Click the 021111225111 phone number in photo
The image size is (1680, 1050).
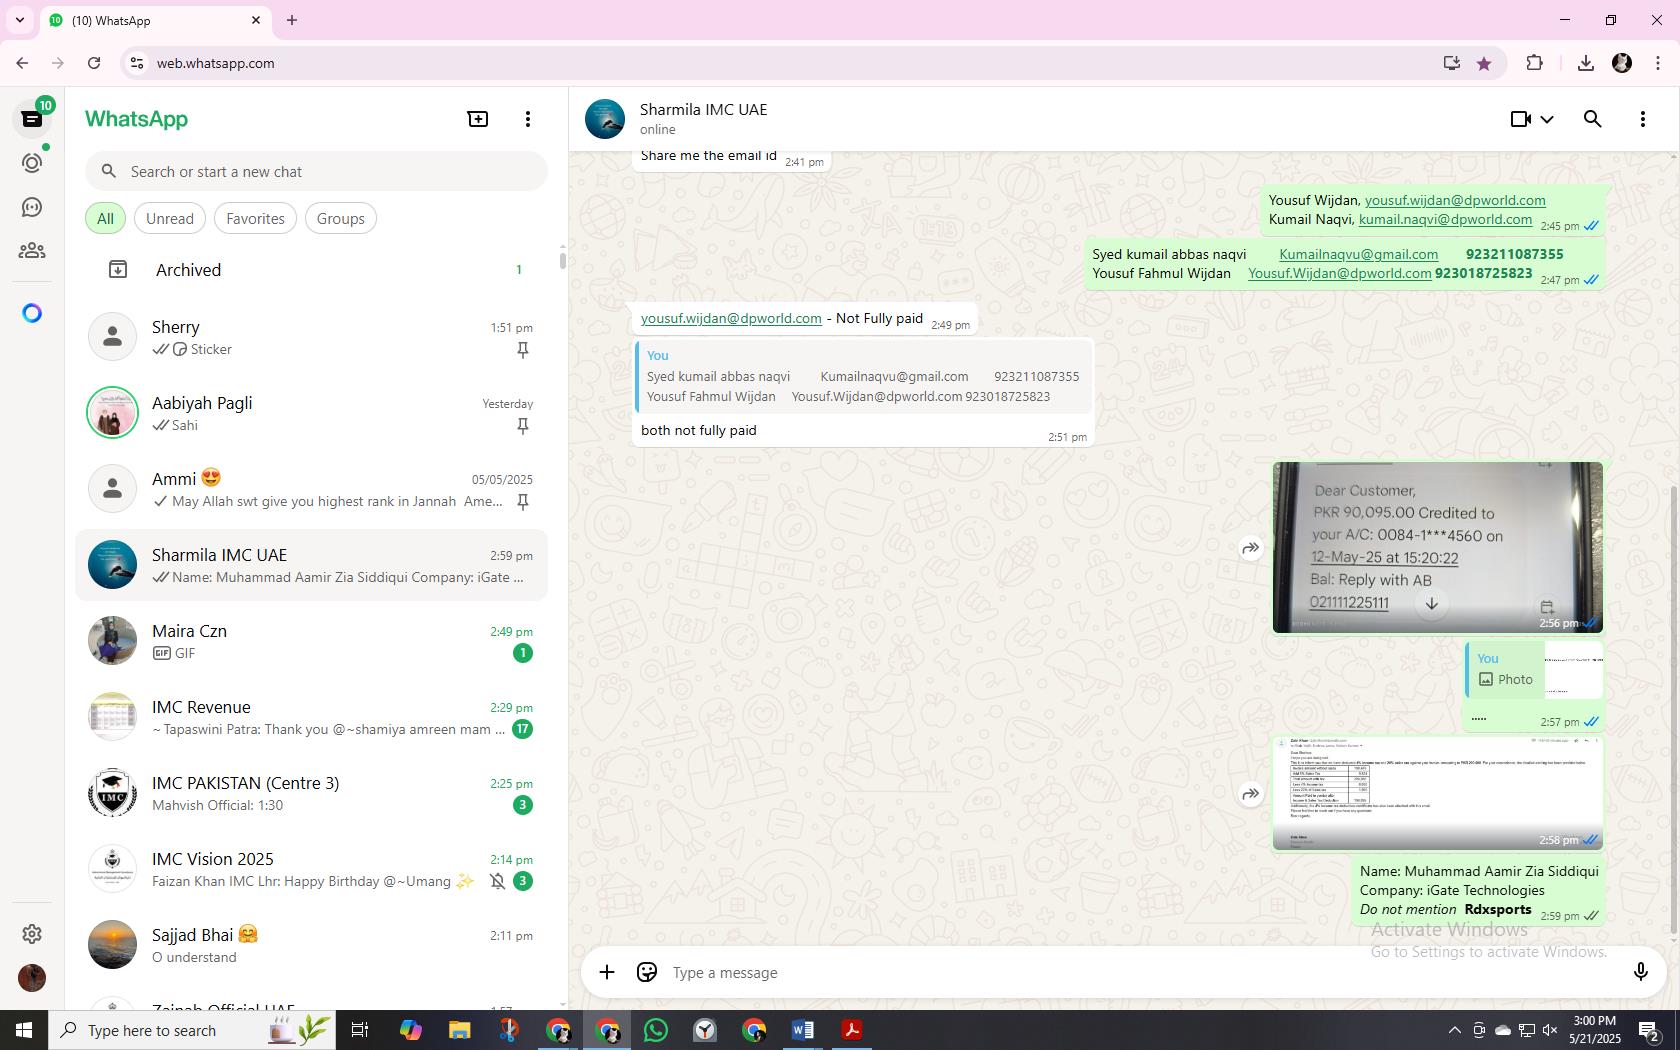tap(1348, 602)
